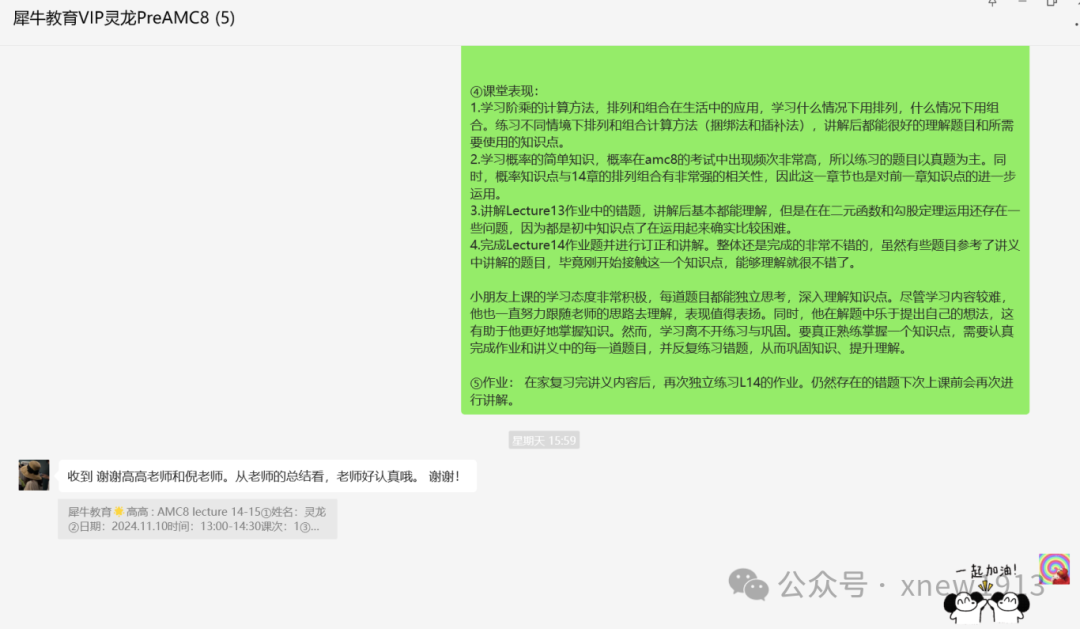Pin the chat window on top
The width and height of the screenshot is (1080, 629).
992,3
